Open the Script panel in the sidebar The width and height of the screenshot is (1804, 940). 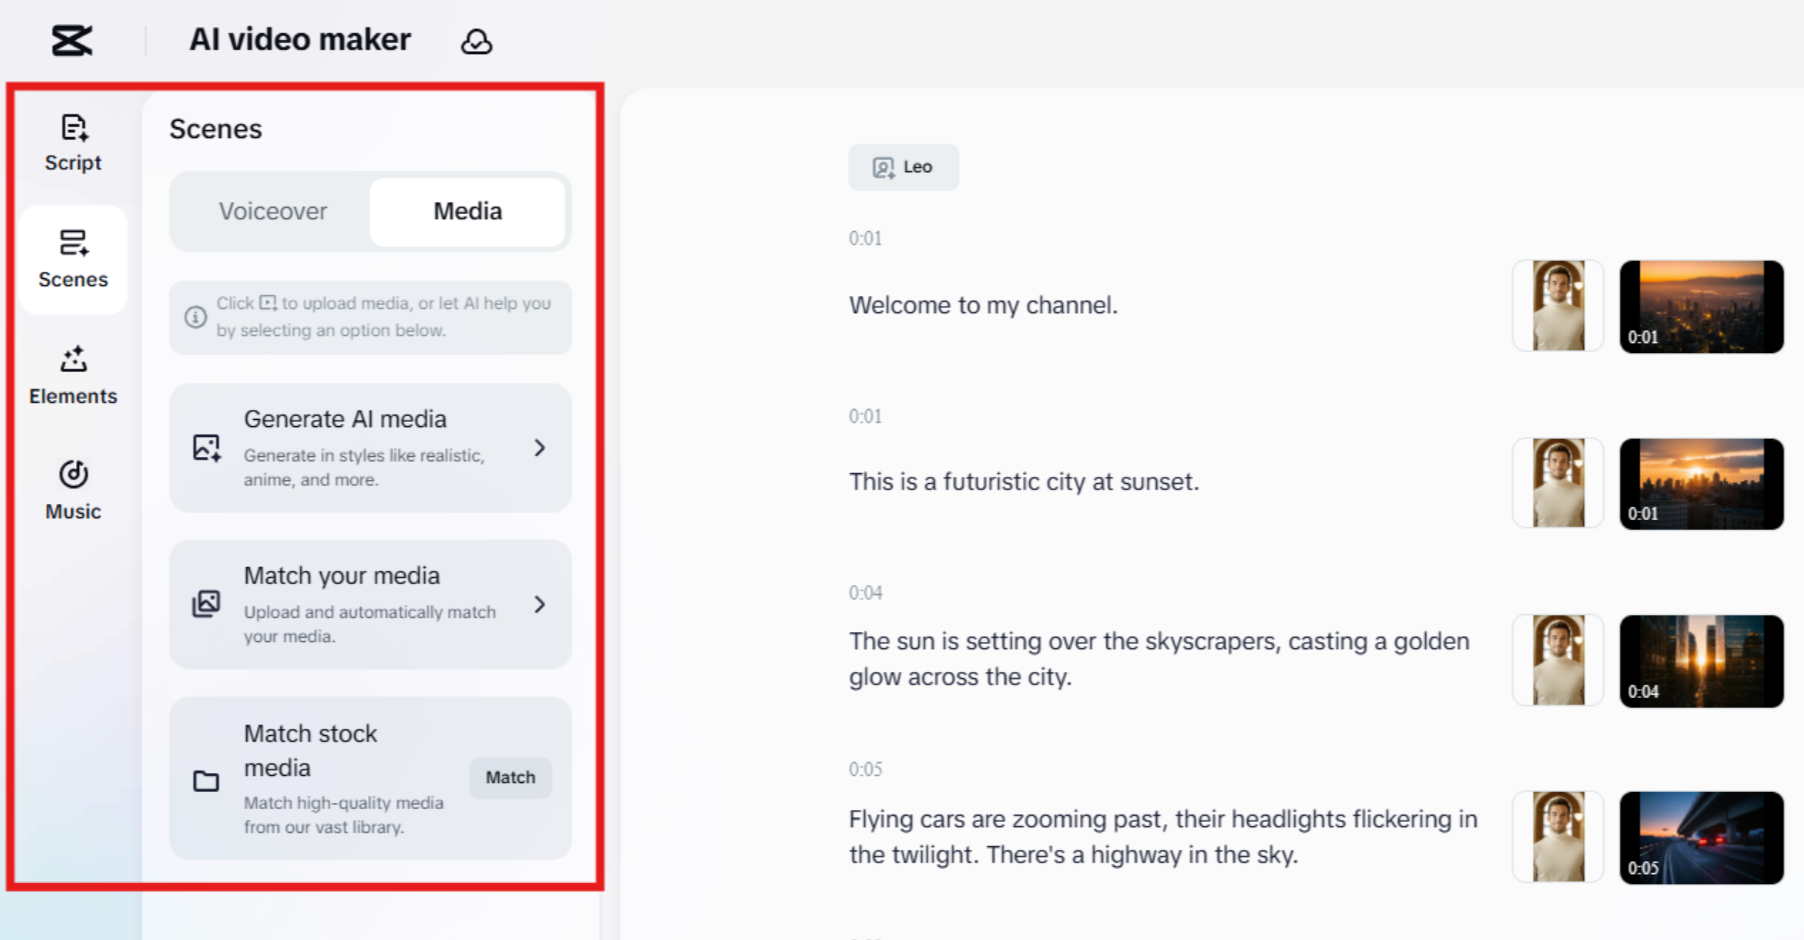[72, 142]
